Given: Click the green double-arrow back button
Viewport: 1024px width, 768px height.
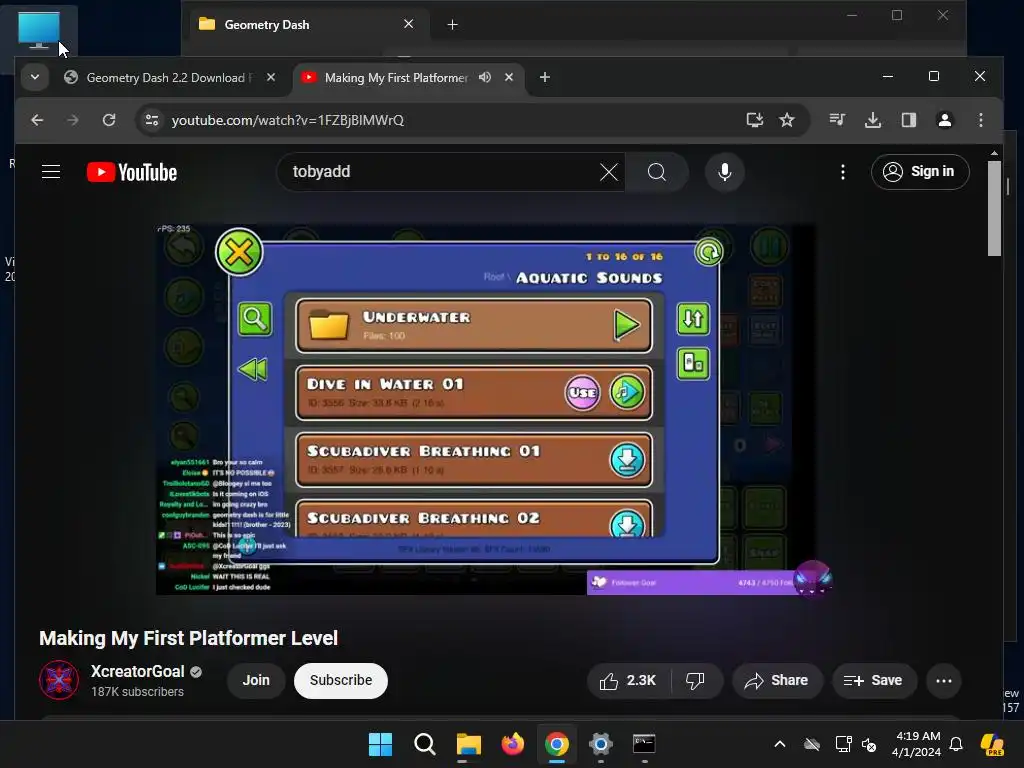Looking at the screenshot, I should pyautogui.click(x=253, y=370).
